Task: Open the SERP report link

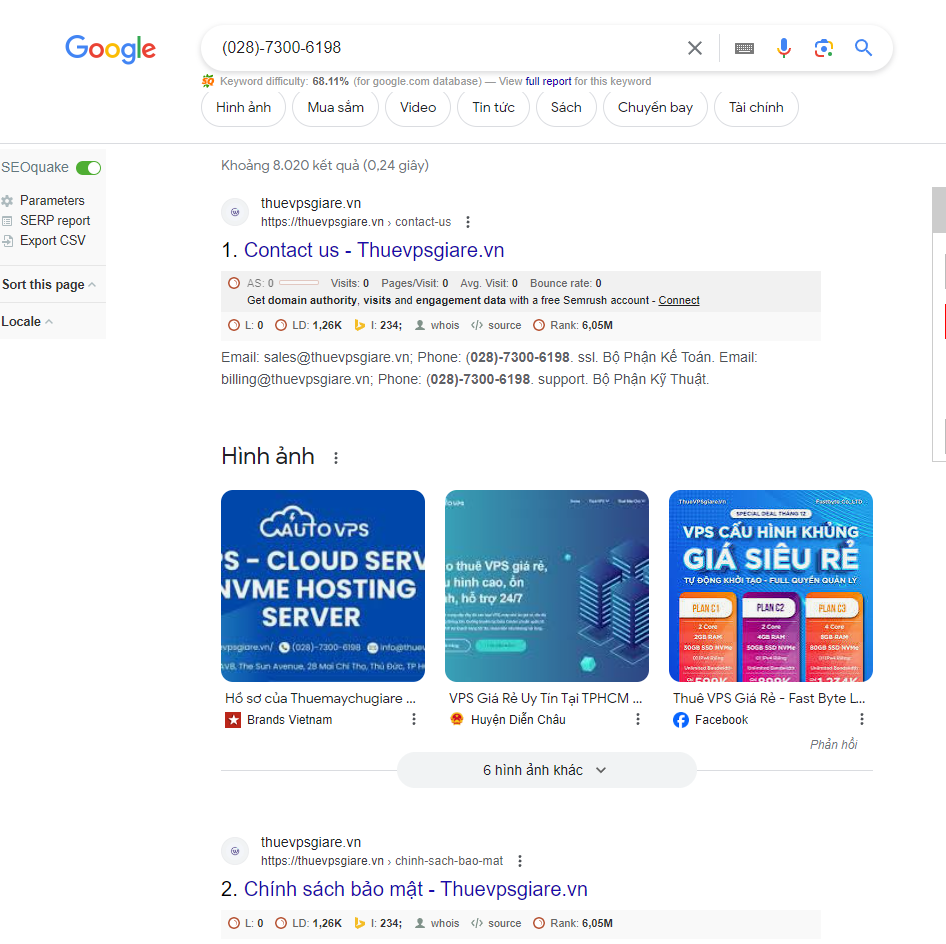Action: click(55, 221)
